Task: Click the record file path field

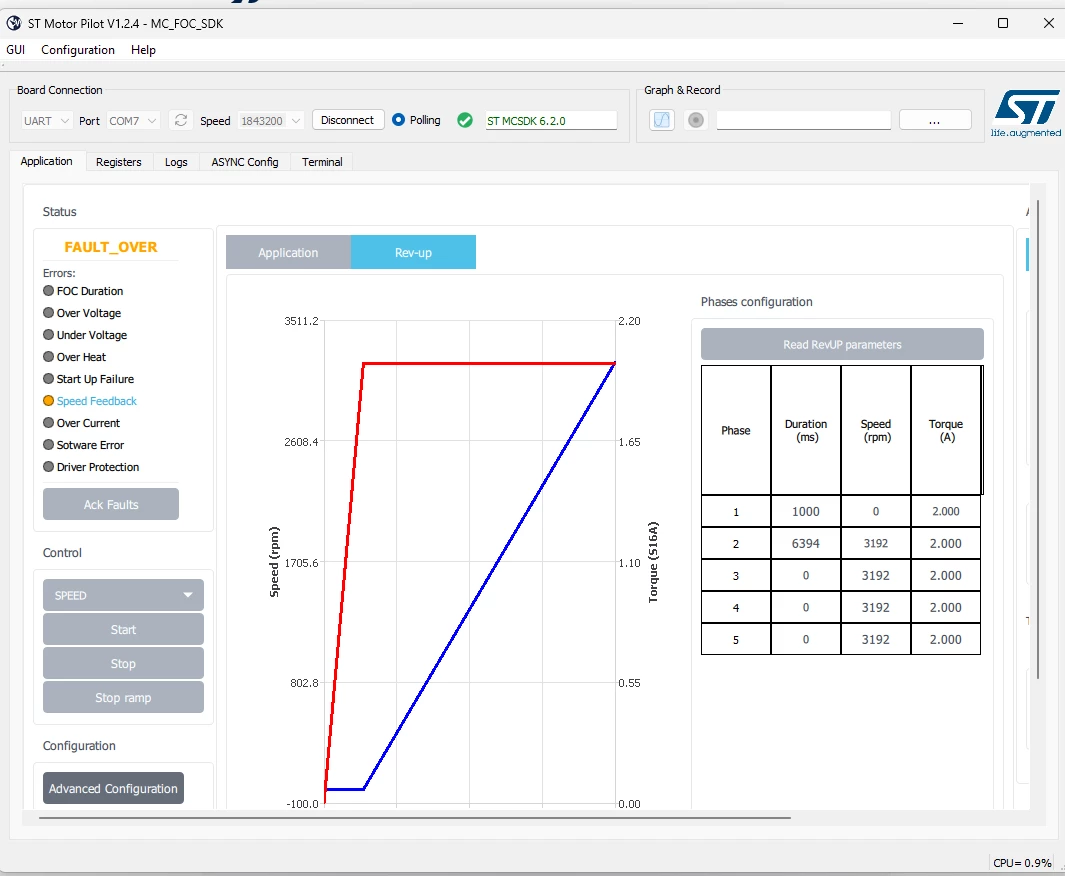Action: pyautogui.click(x=804, y=120)
